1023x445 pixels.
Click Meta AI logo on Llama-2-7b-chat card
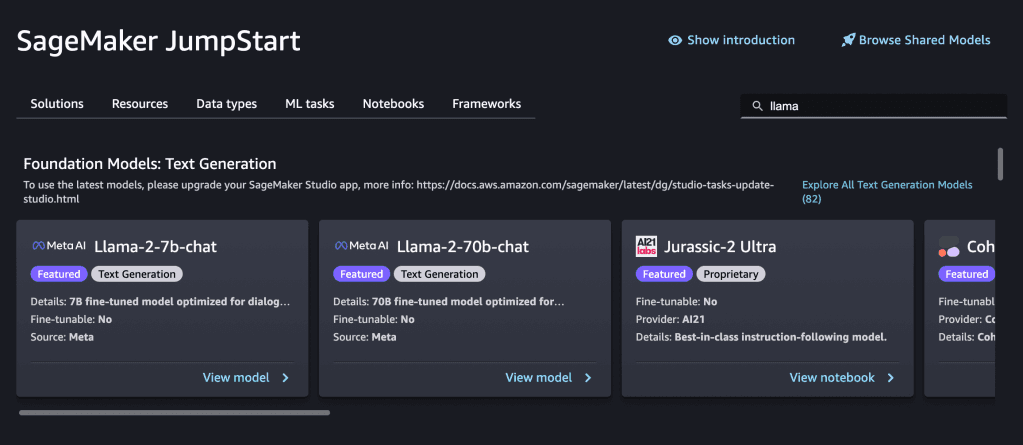pyautogui.click(x=59, y=246)
